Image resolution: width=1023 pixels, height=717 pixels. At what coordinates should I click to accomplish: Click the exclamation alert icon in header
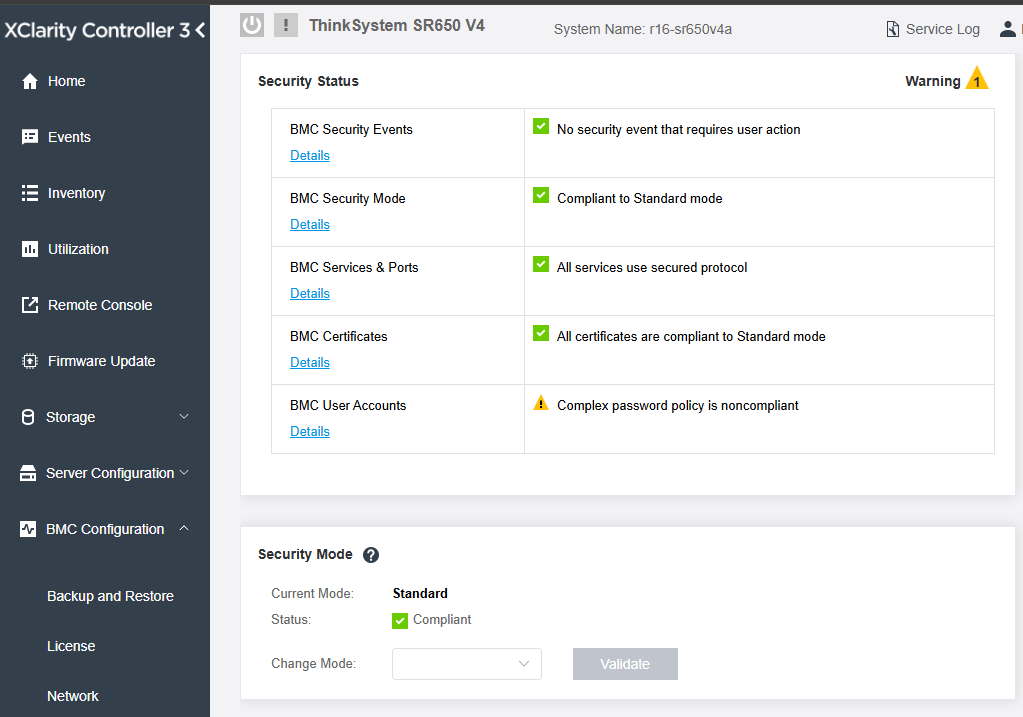(286, 25)
